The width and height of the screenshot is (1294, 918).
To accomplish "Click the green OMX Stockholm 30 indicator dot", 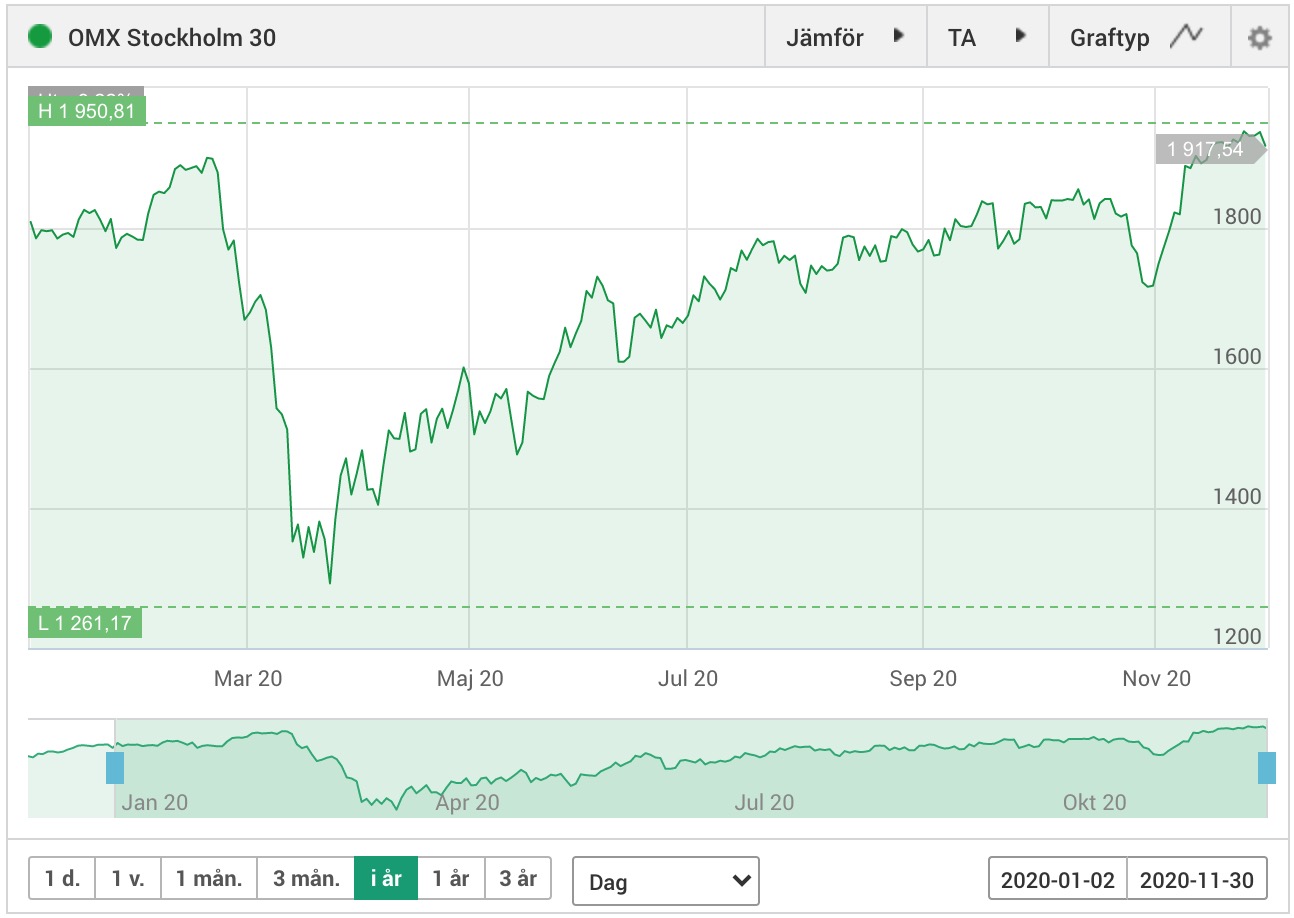I will point(40,38).
